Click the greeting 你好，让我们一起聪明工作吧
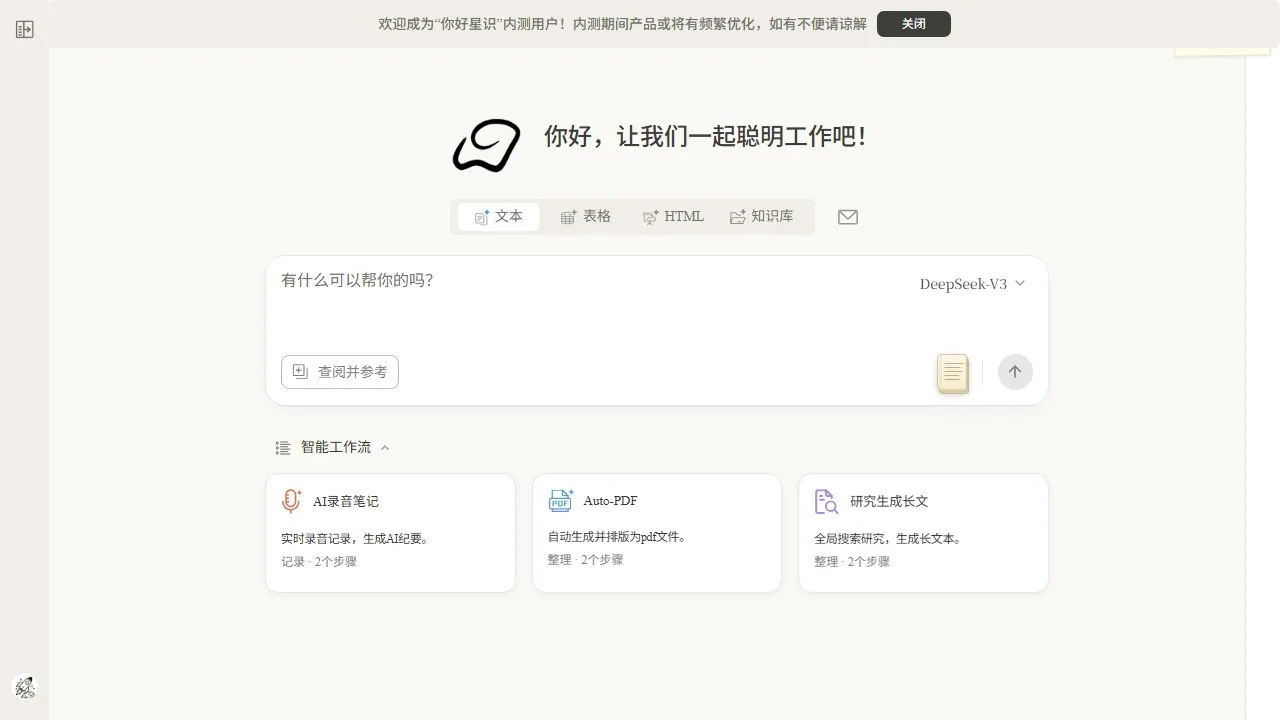 point(705,136)
